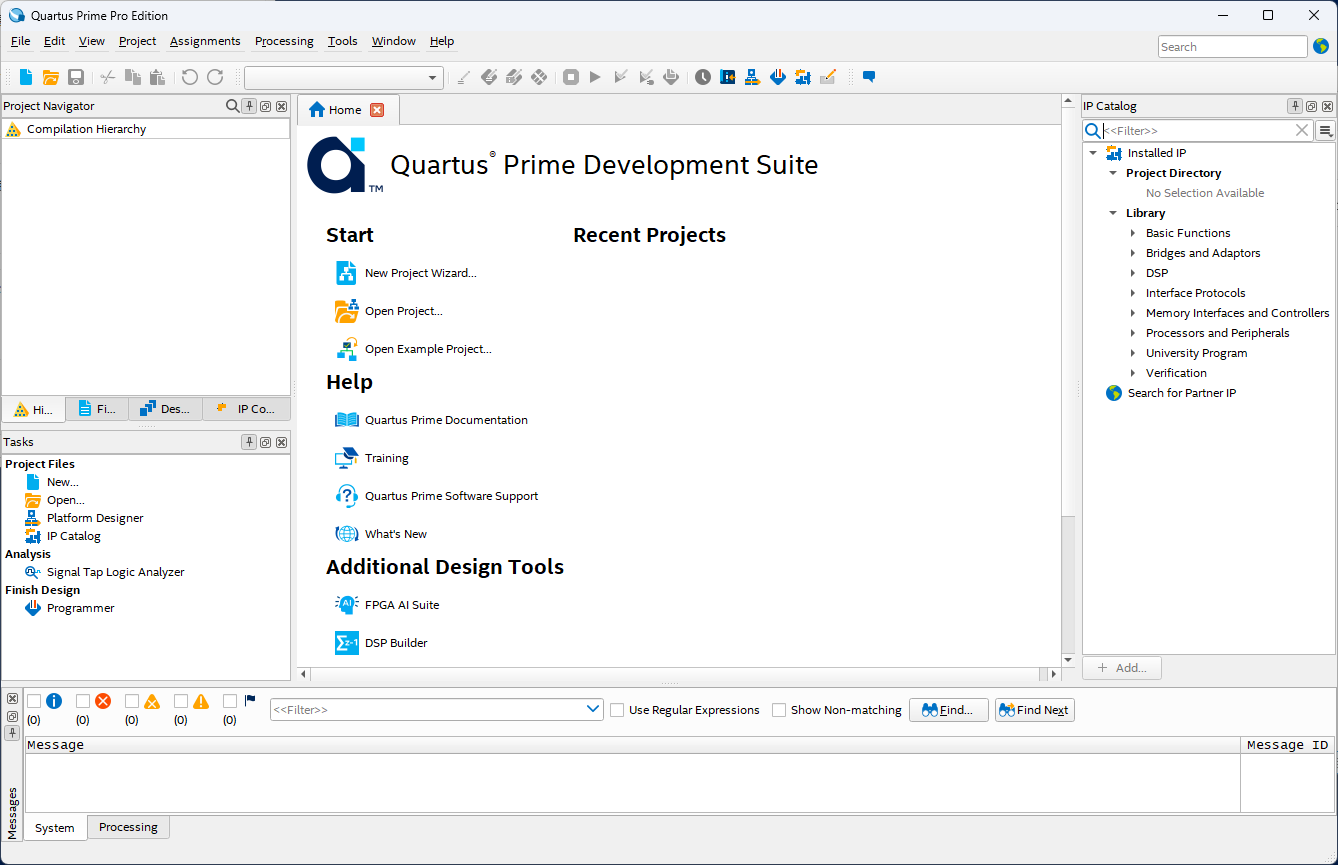Open Signal Tap Logic Analyzer task
1338x865 pixels.
[x=115, y=572]
